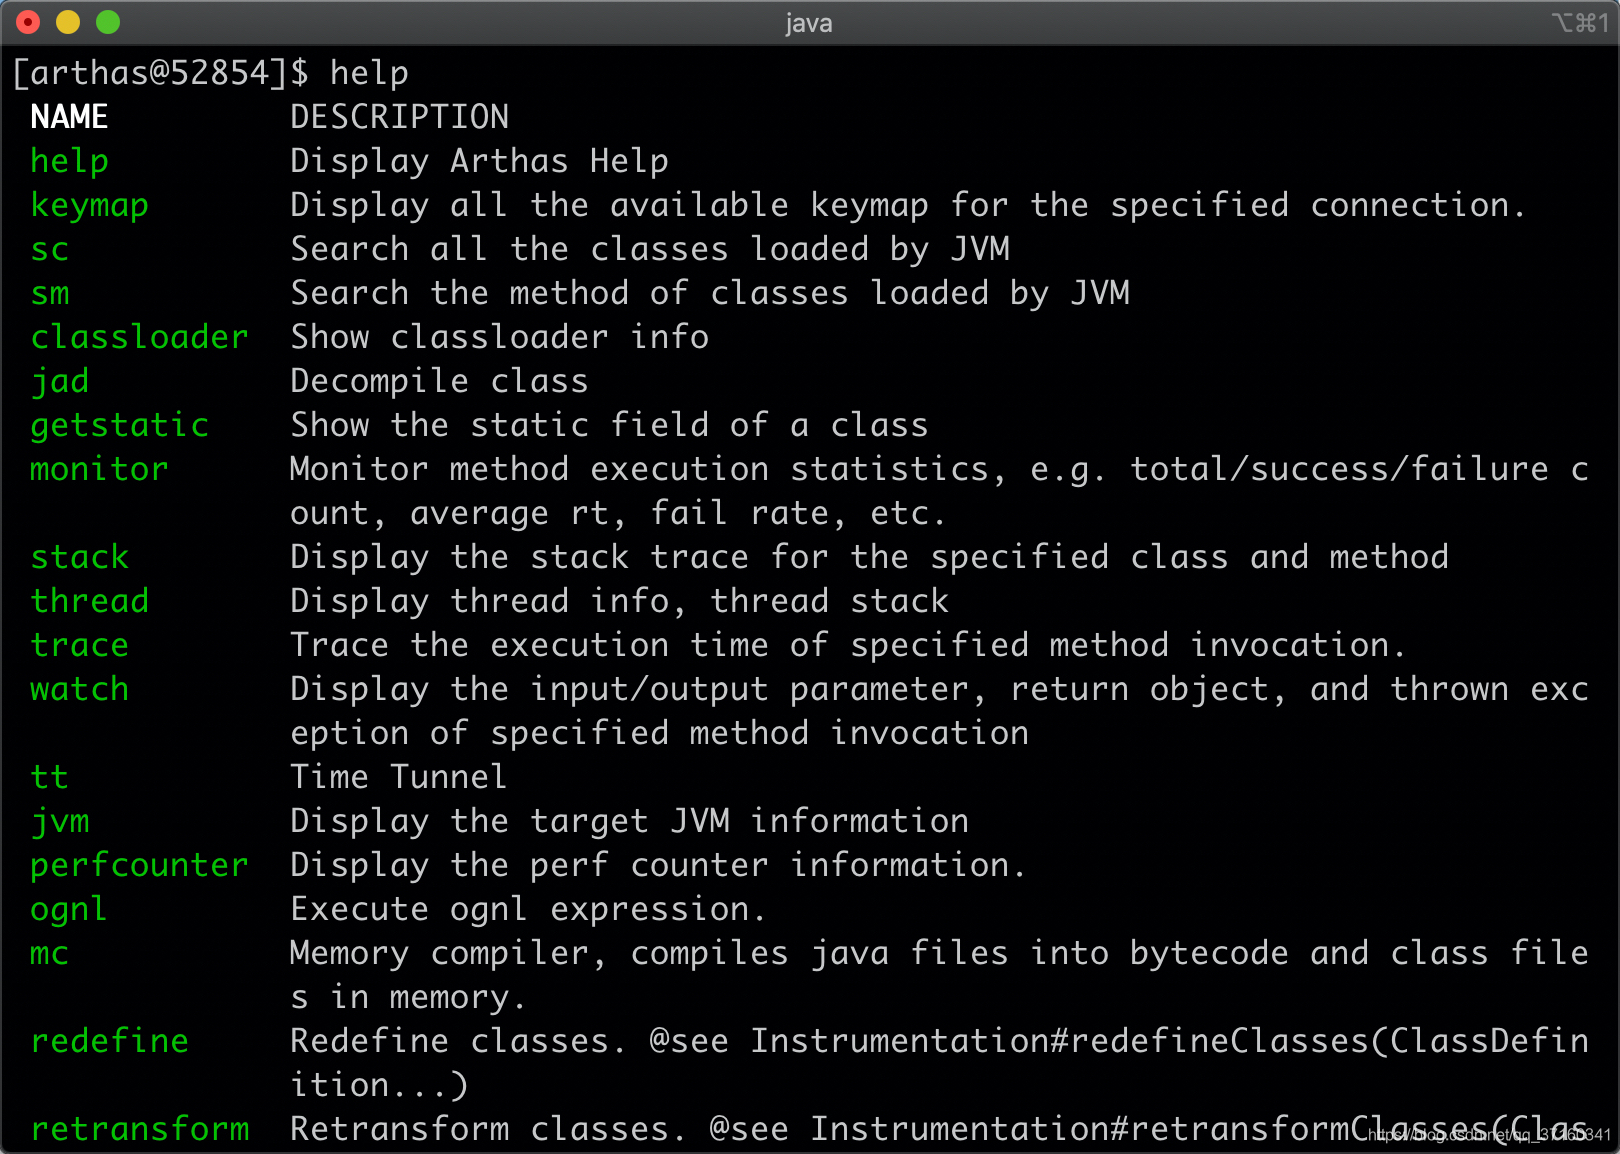Click the green maximize window button
The height and width of the screenshot is (1154, 1620).
point(108,22)
